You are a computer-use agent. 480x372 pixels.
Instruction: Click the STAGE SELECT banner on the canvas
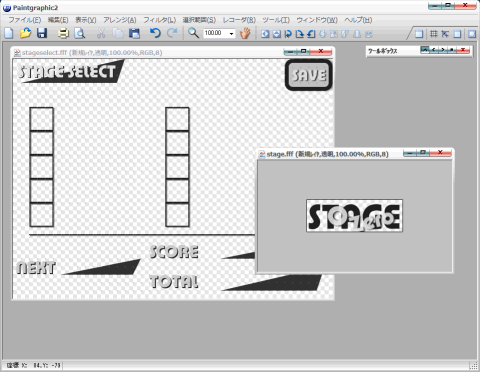[70, 71]
